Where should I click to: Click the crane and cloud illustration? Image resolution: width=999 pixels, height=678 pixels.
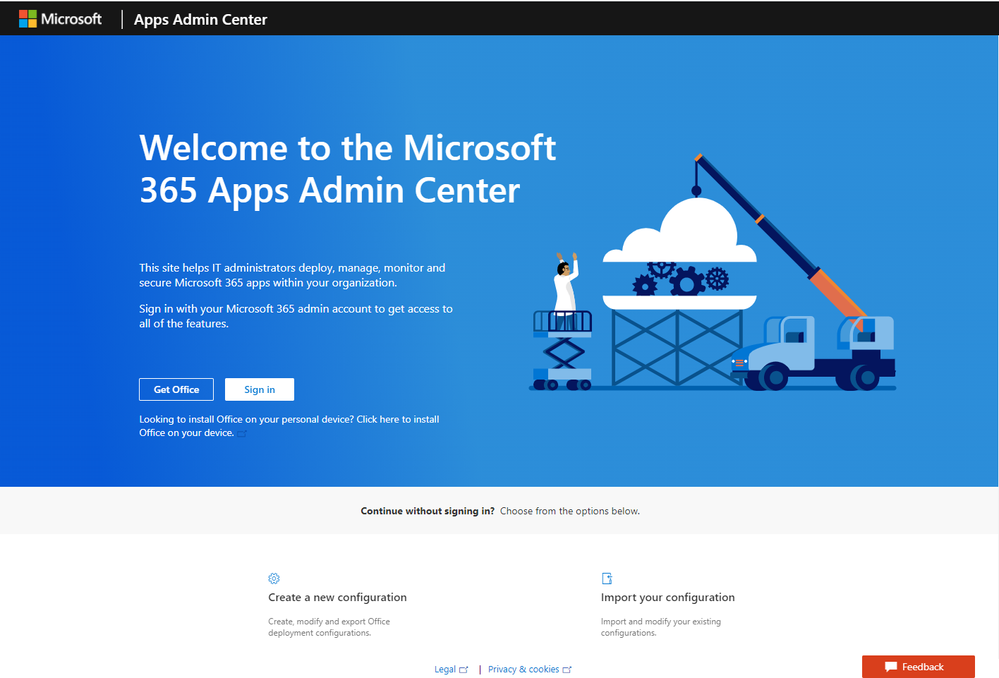712,272
